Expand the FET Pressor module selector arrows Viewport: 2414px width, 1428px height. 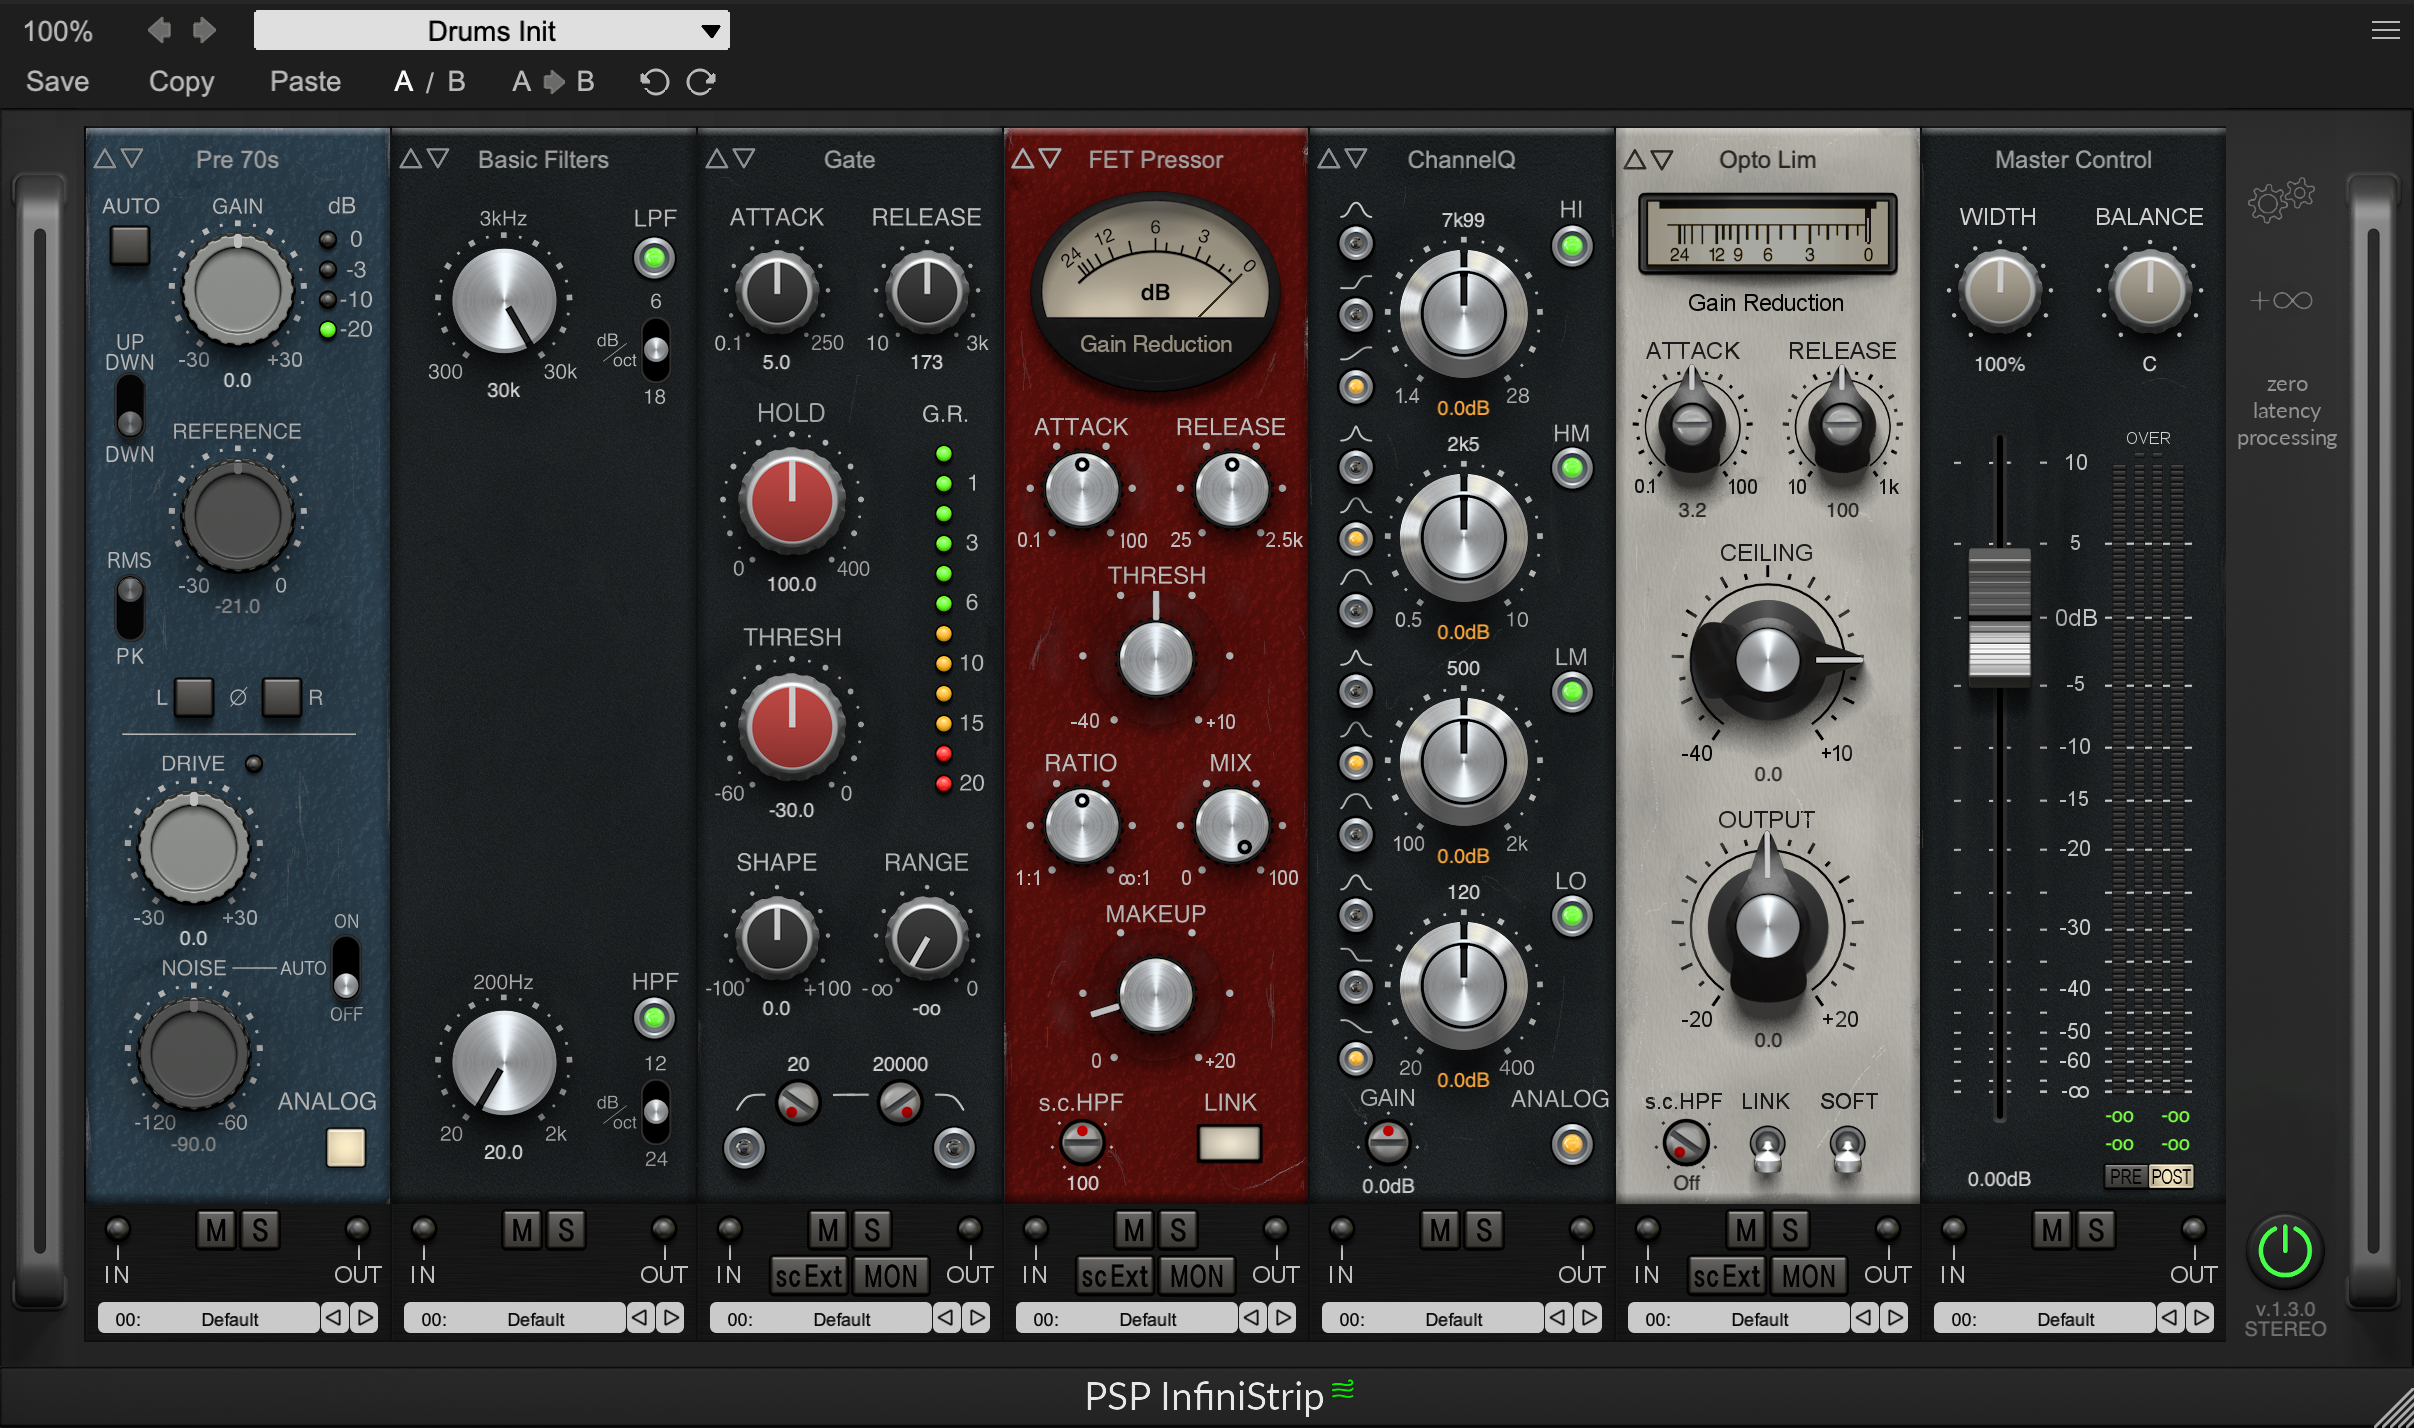(x=1036, y=159)
